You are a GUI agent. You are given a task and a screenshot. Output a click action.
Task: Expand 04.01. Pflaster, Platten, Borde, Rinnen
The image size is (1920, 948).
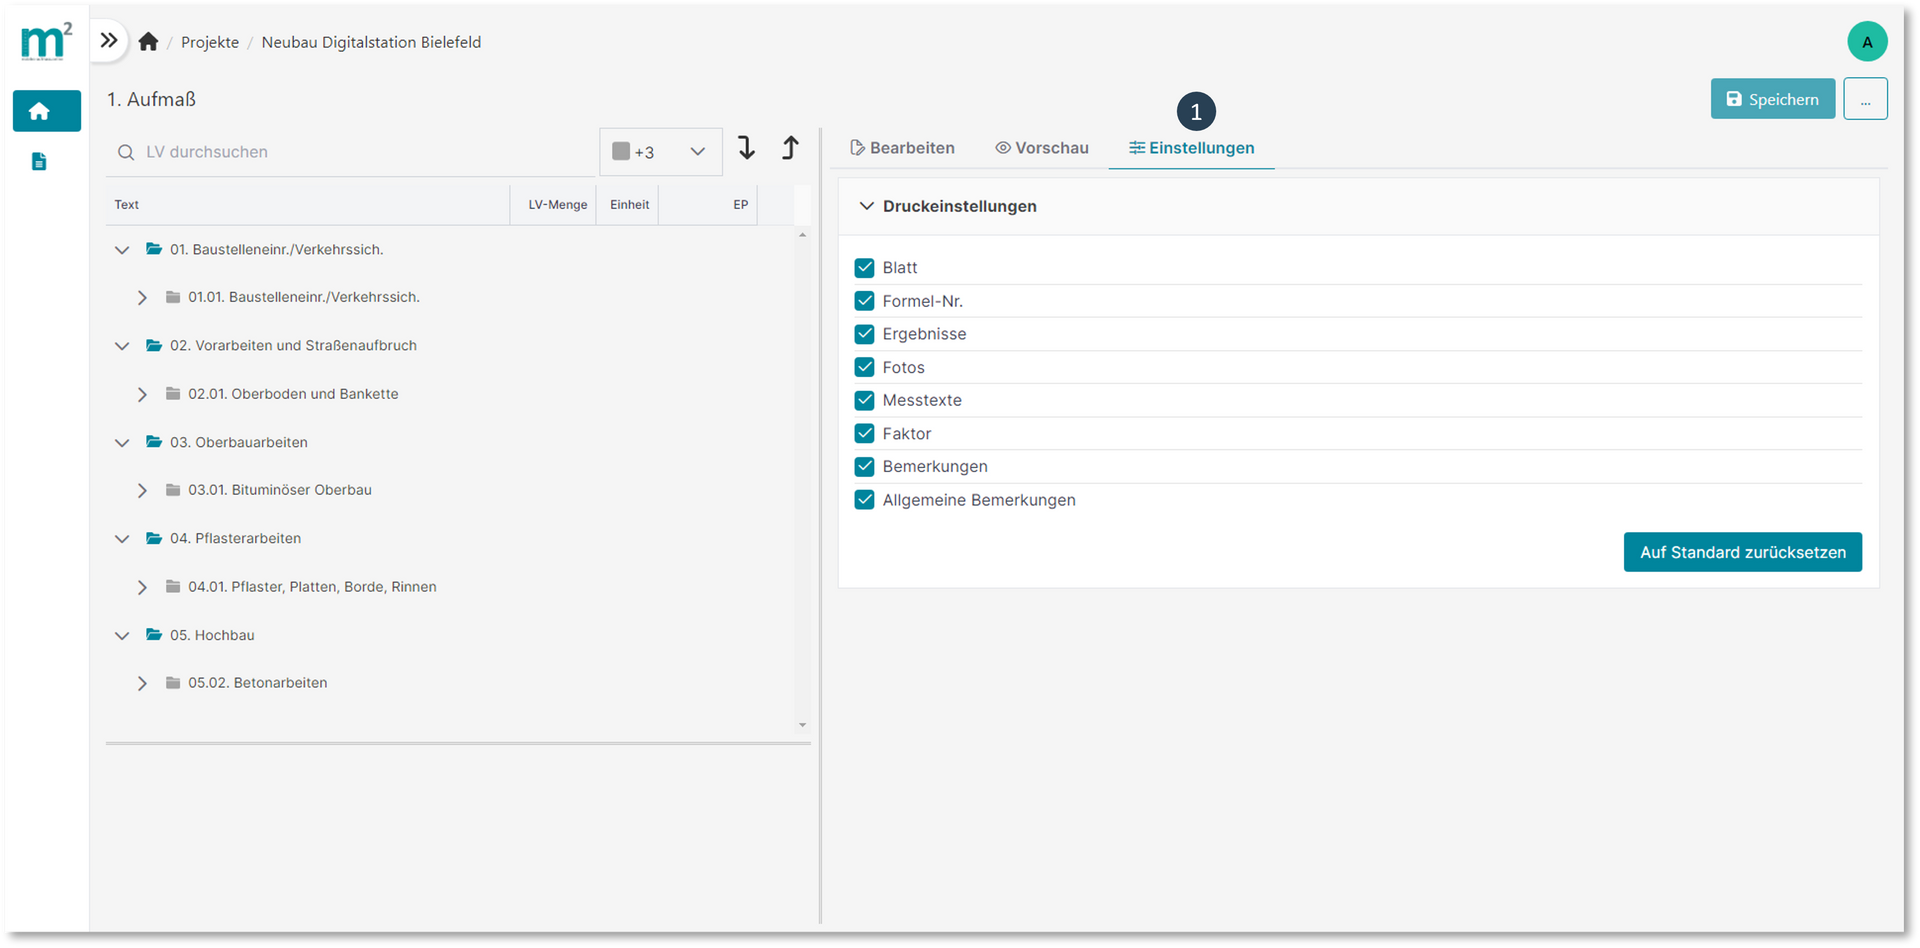(142, 588)
